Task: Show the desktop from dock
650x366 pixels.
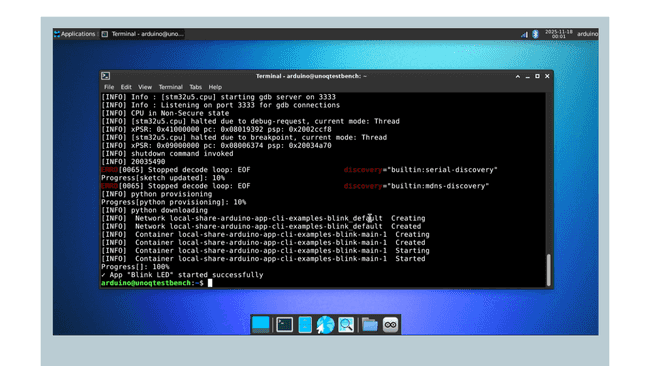Action: (260, 325)
